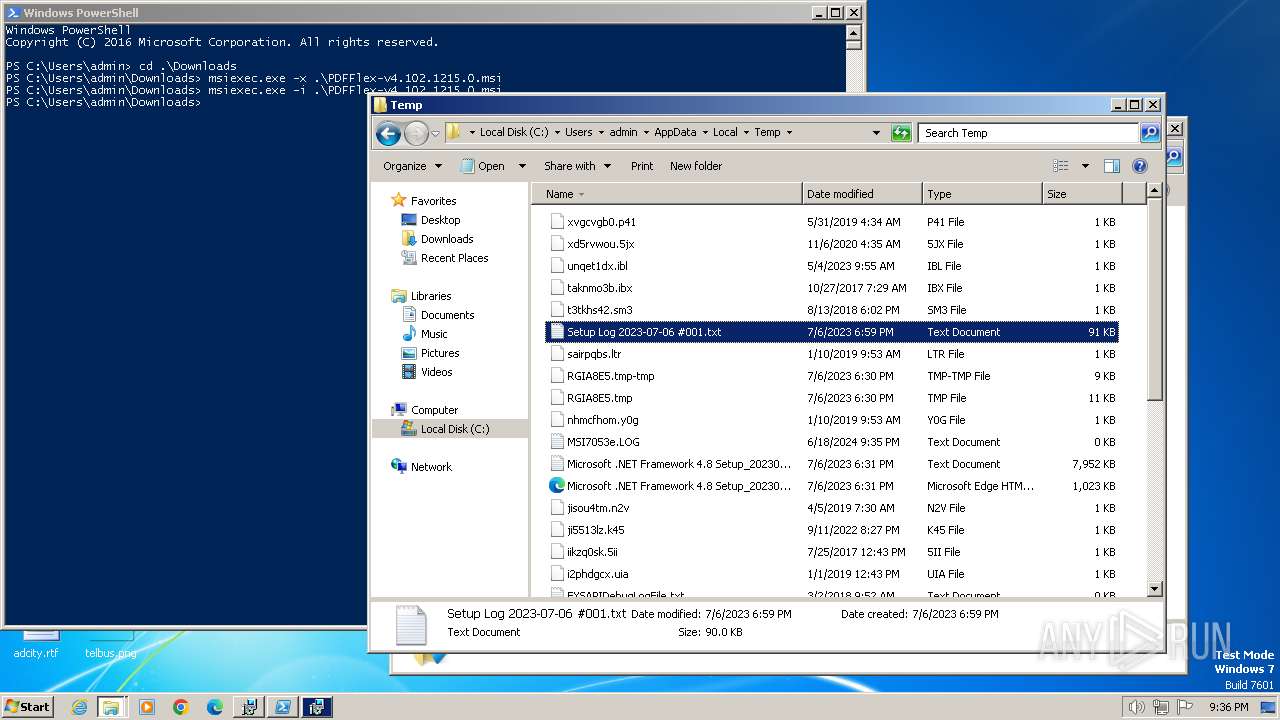Click the Type column header
The height and width of the screenshot is (720, 1280).
[982, 194]
